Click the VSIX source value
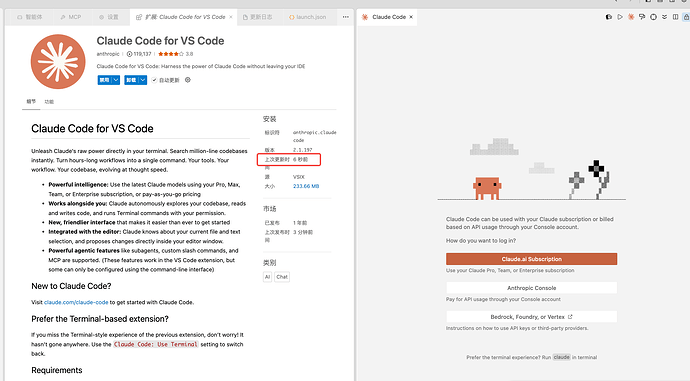This screenshot has height=381, width=690. [x=299, y=177]
